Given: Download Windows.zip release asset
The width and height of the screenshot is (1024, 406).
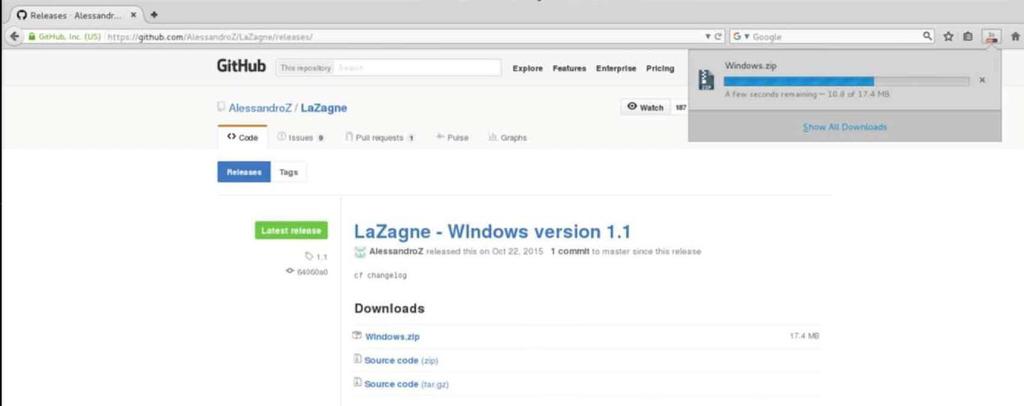Looking at the screenshot, I should [x=392, y=337].
